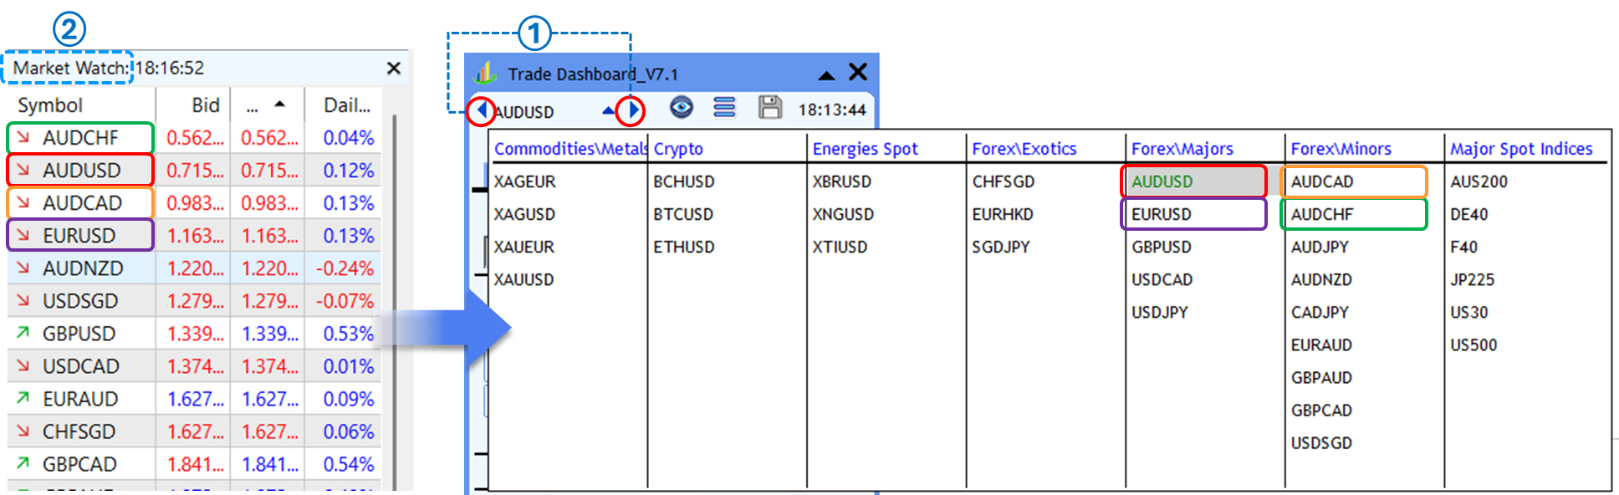The height and width of the screenshot is (495, 1619).
Task: Choose AUDCHF in the Forex Minors list
Action: pos(1322,215)
